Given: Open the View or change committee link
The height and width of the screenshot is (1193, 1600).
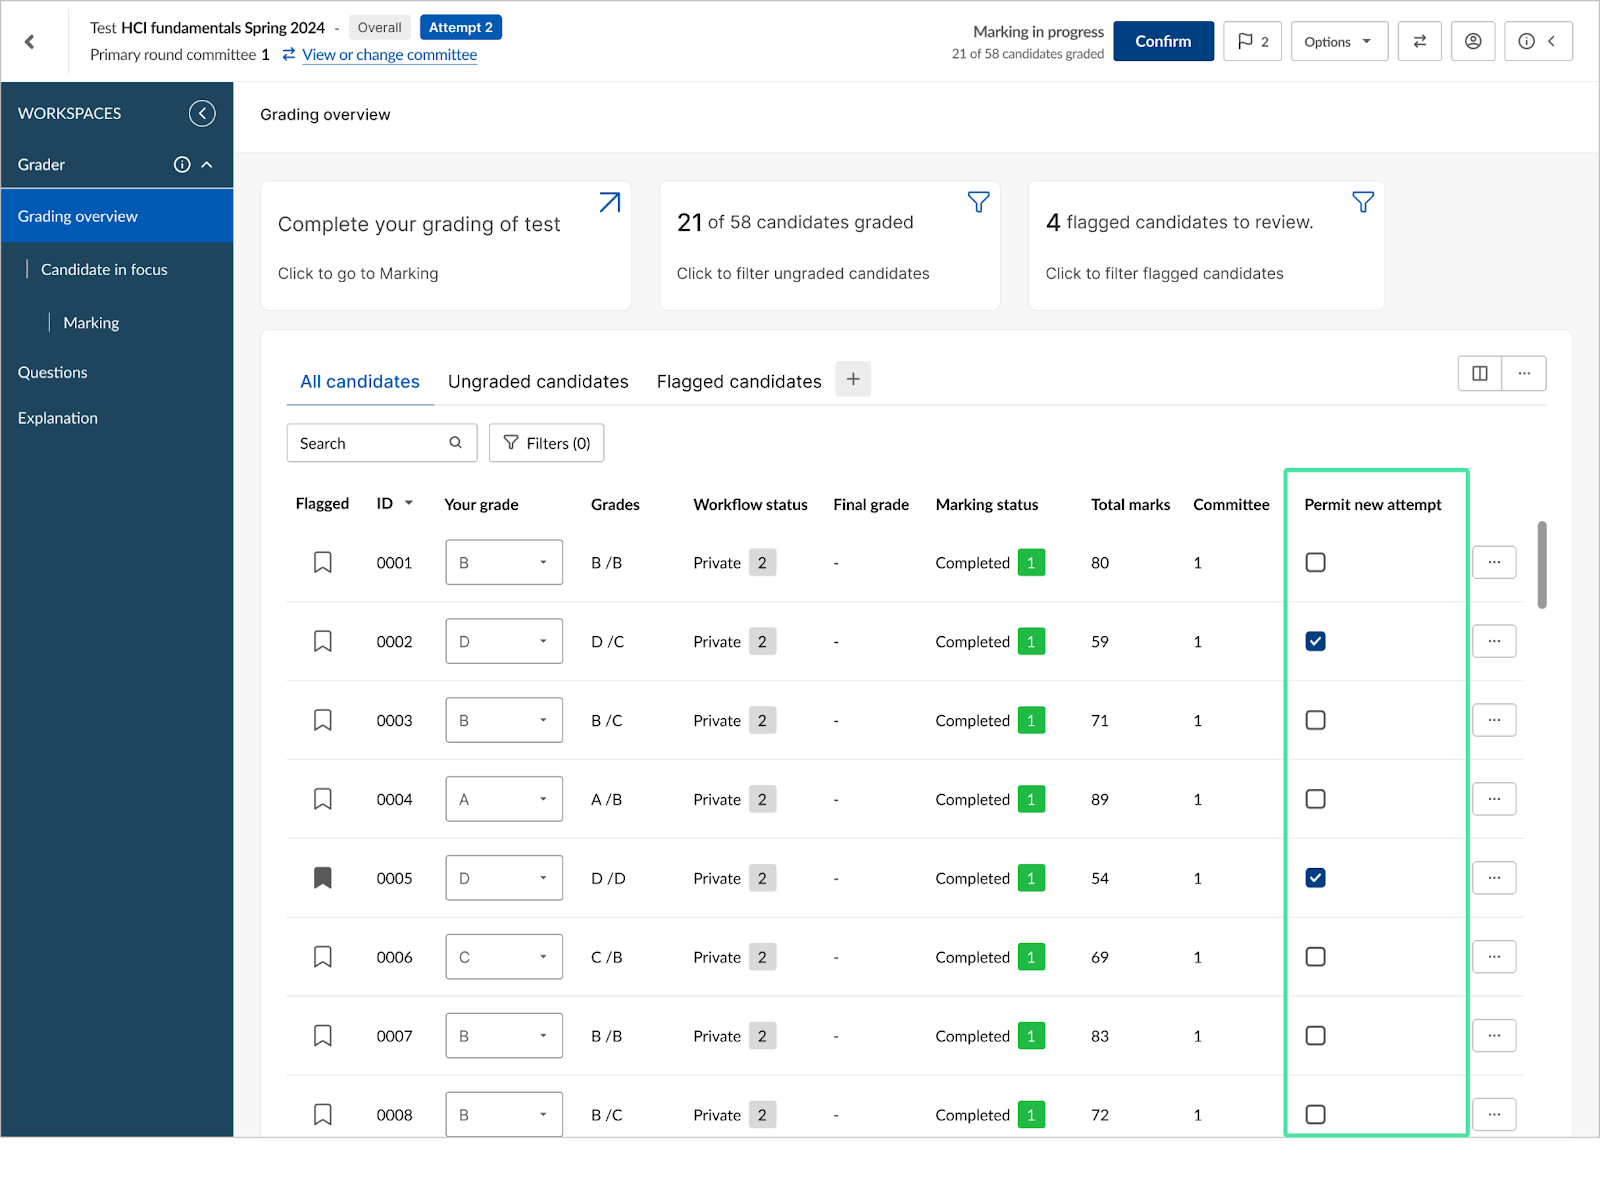Looking at the screenshot, I should pos(389,54).
